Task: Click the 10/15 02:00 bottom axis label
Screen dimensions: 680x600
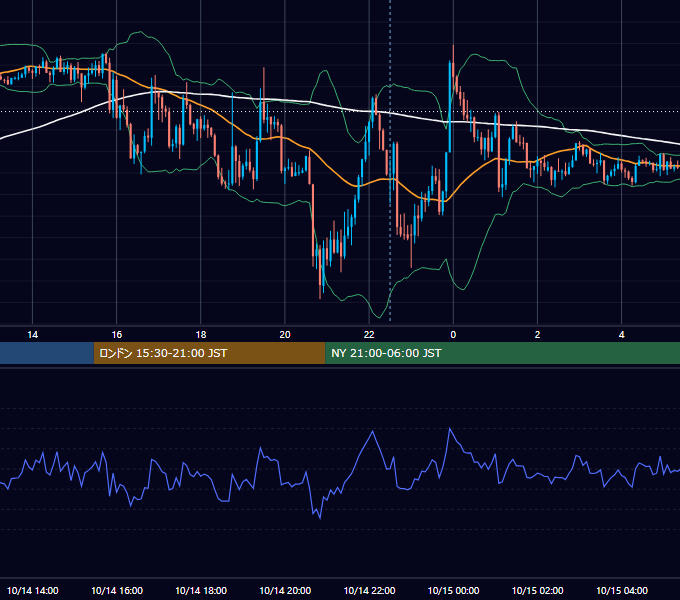Action: click(537, 590)
